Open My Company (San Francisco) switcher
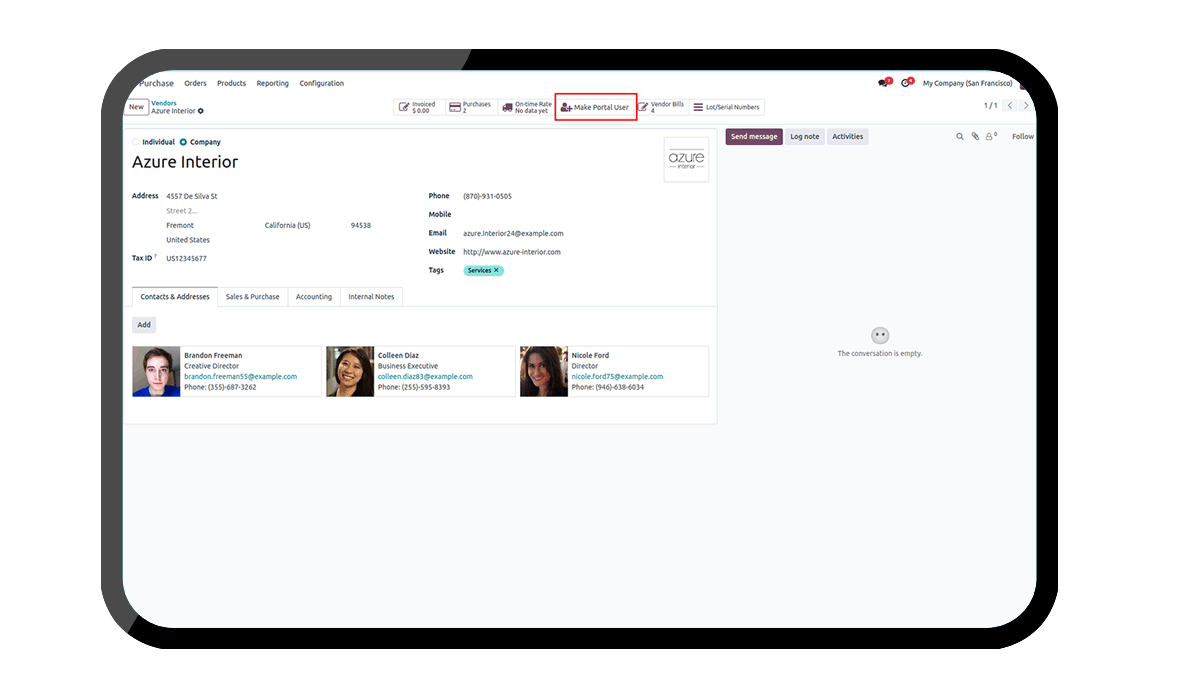This screenshot has width=1200, height=697. pyautogui.click(x=967, y=84)
